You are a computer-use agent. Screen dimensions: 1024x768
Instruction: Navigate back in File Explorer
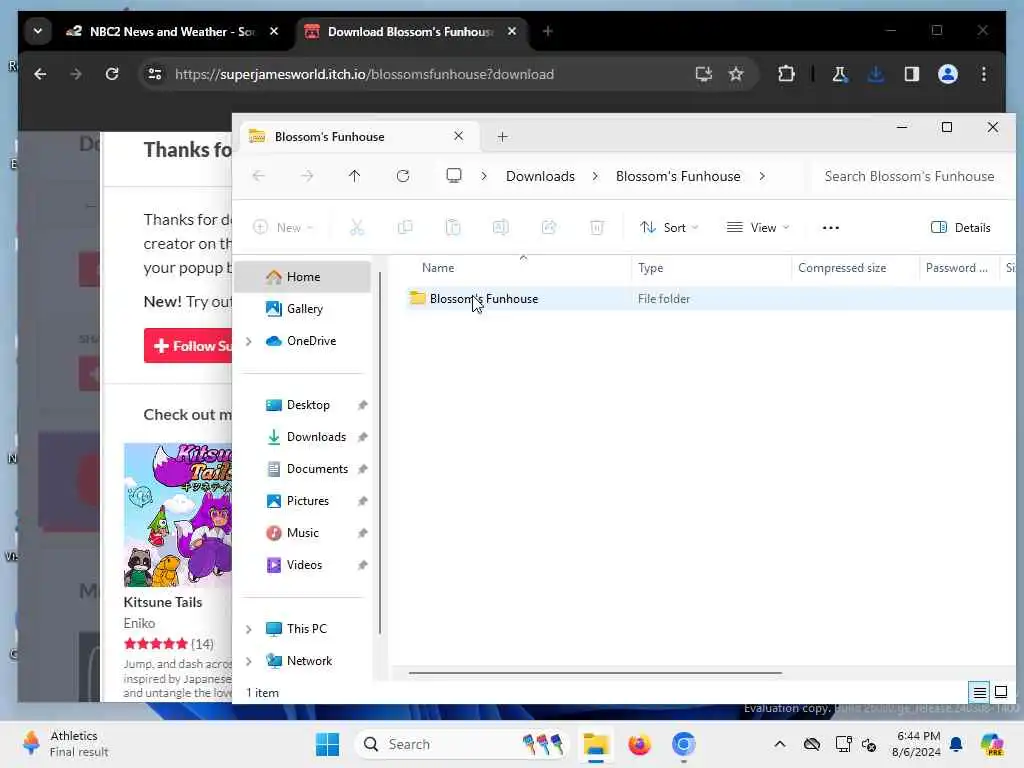point(259,176)
